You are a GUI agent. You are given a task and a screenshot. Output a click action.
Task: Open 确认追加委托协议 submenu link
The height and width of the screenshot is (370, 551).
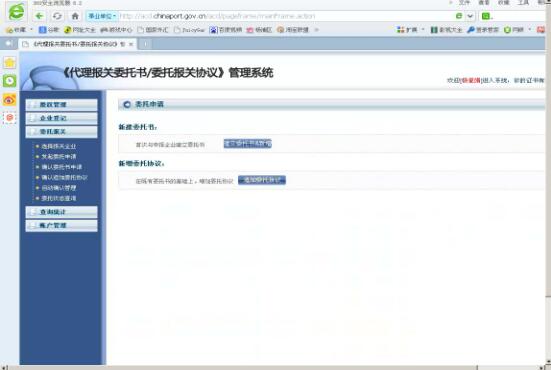tap(65, 177)
